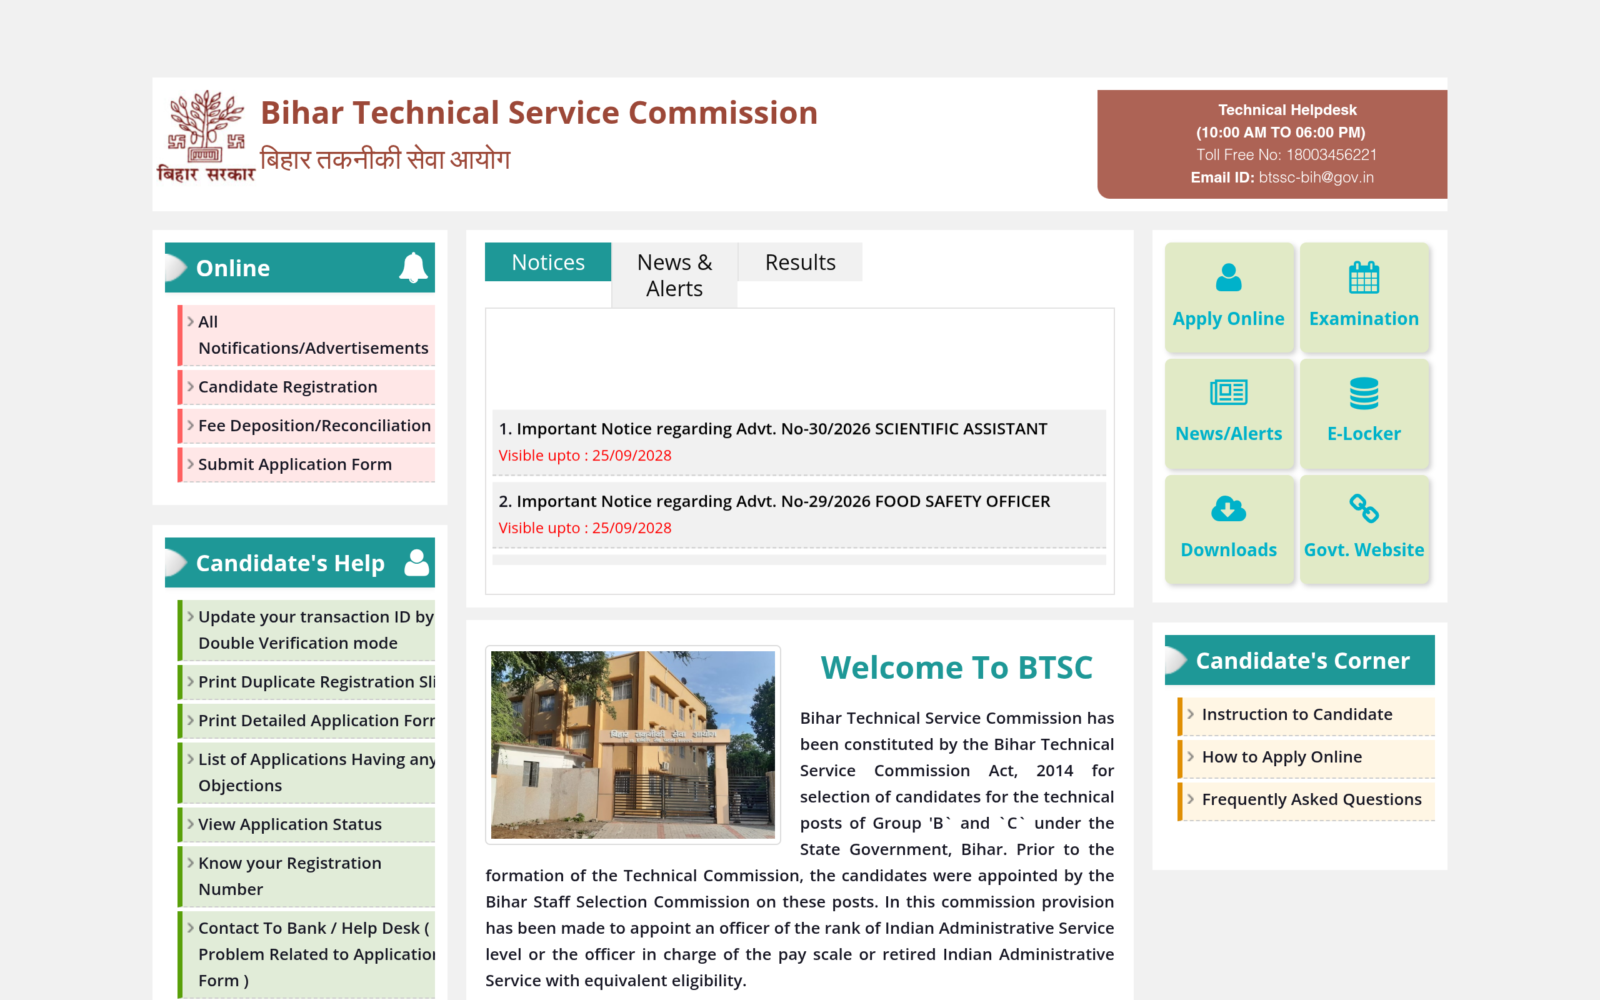
Task: Click the person icon in Candidate's Help header
Action: [x=416, y=562]
